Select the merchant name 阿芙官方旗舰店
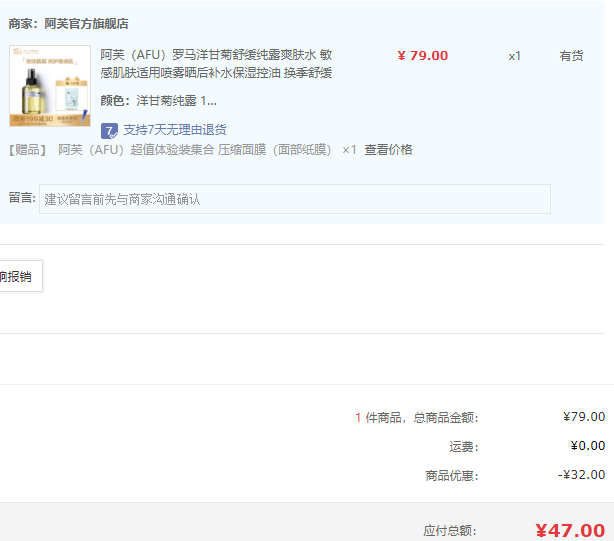The image size is (614, 541). click(86, 23)
